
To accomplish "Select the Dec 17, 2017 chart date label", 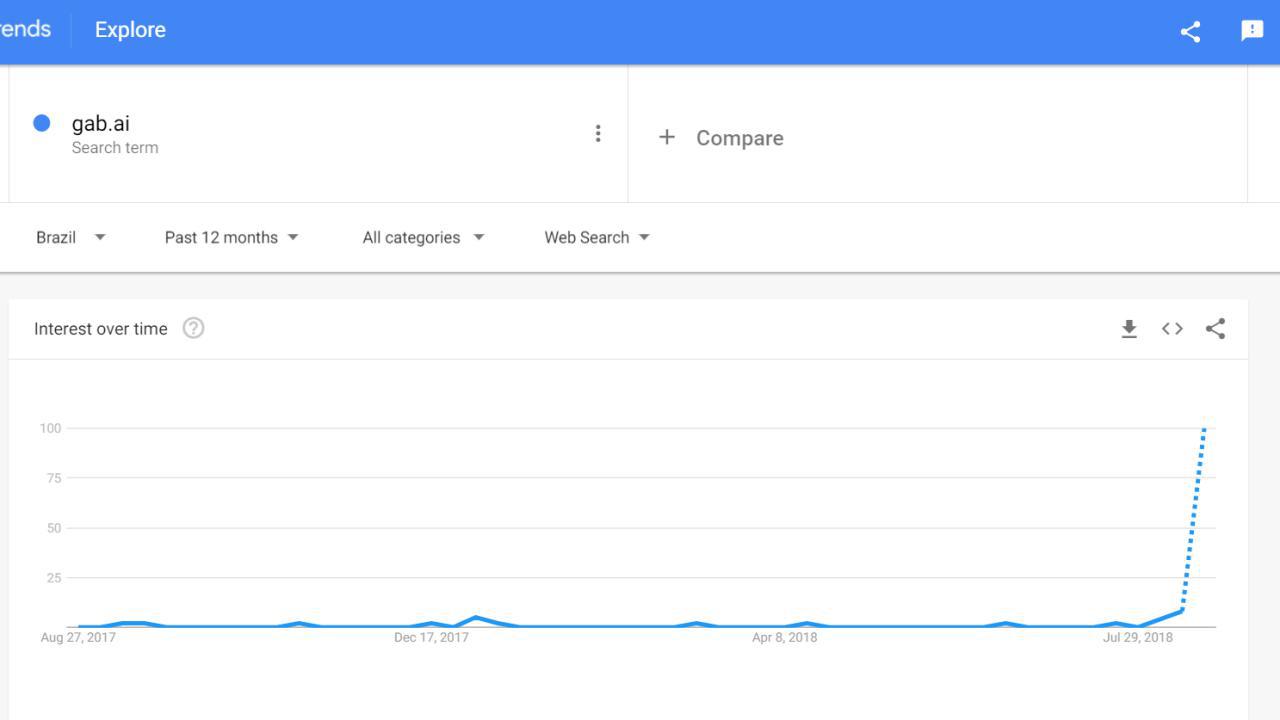I will [431, 637].
